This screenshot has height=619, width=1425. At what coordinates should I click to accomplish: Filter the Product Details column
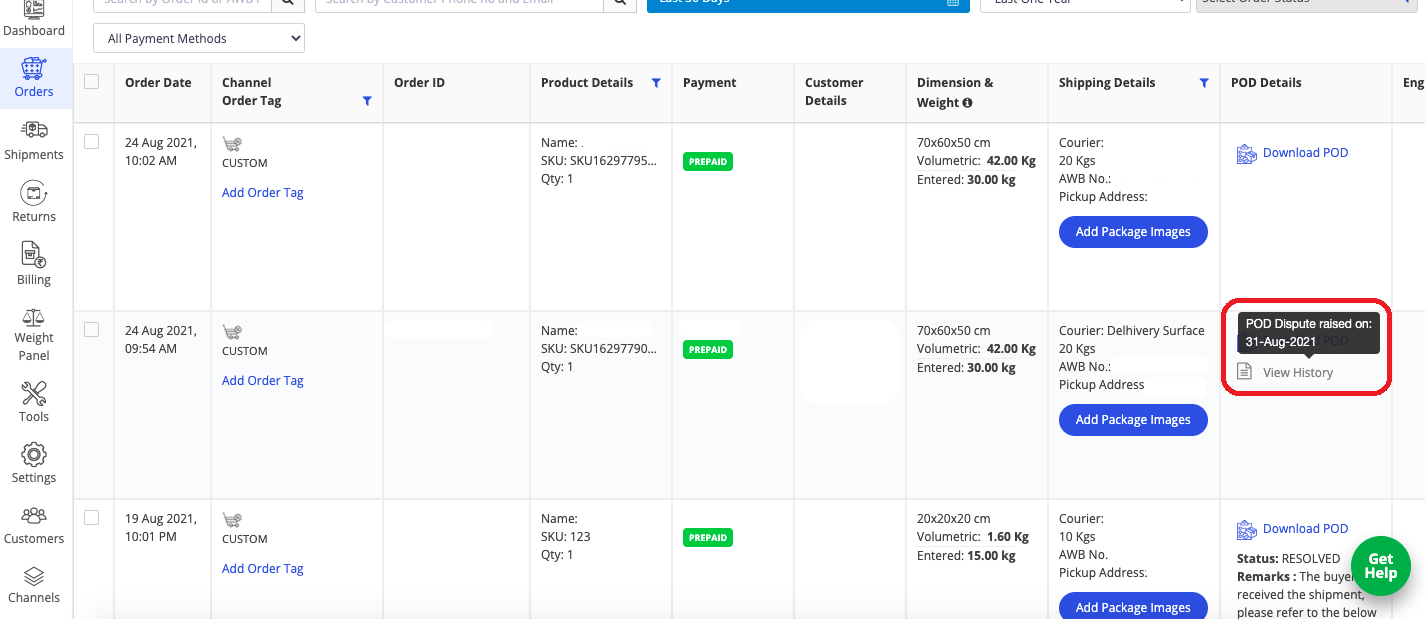coord(656,83)
